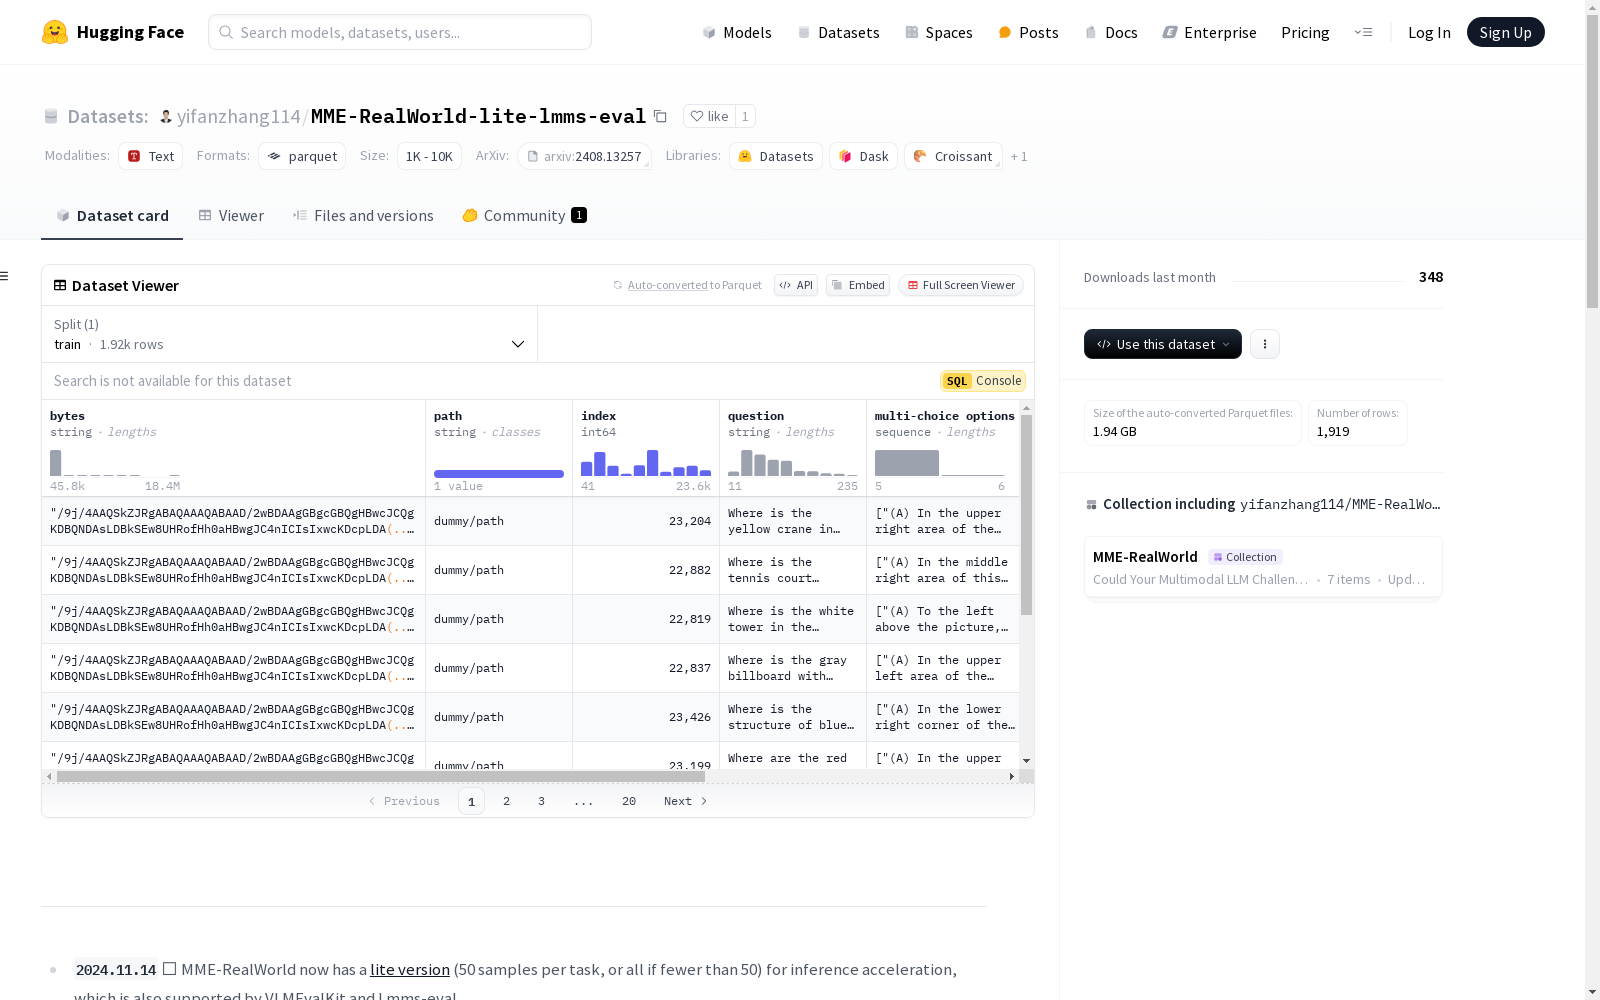Image resolution: width=1600 pixels, height=1000 pixels.
Task: Click the Hugging Face logo icon
Action: tap(55, 32)
